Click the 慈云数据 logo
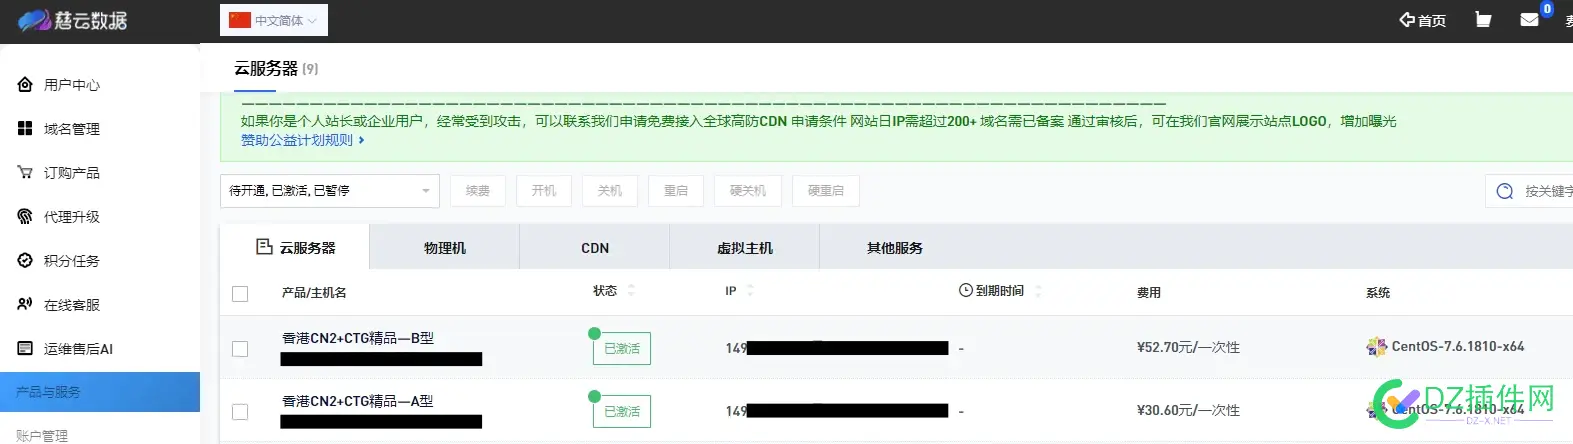Screen dimensions: 1573x444 pos(73,20)
